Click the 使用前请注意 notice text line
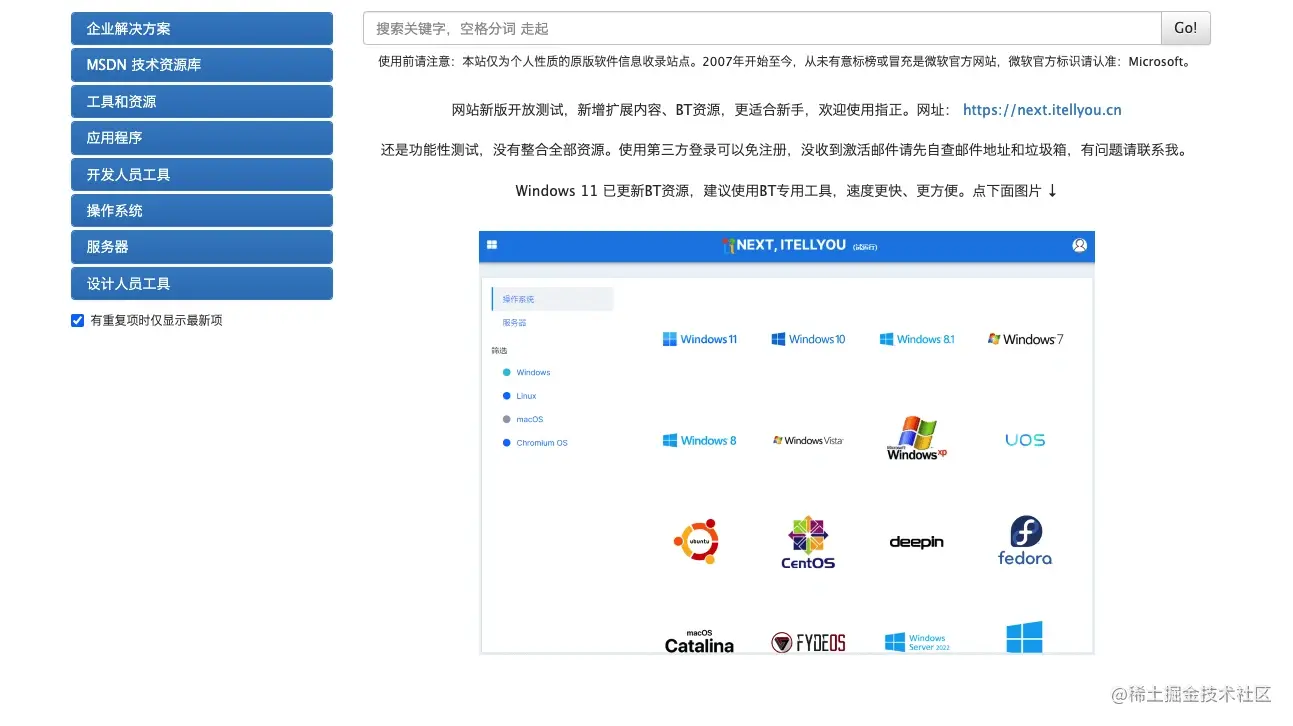This screenshot has width=1293, height=726. (785, 61)
